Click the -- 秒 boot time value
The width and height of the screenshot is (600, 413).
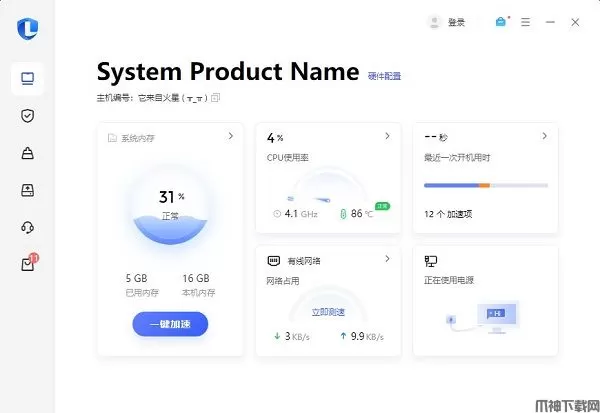pyautogui.click(x=436, y=137)
